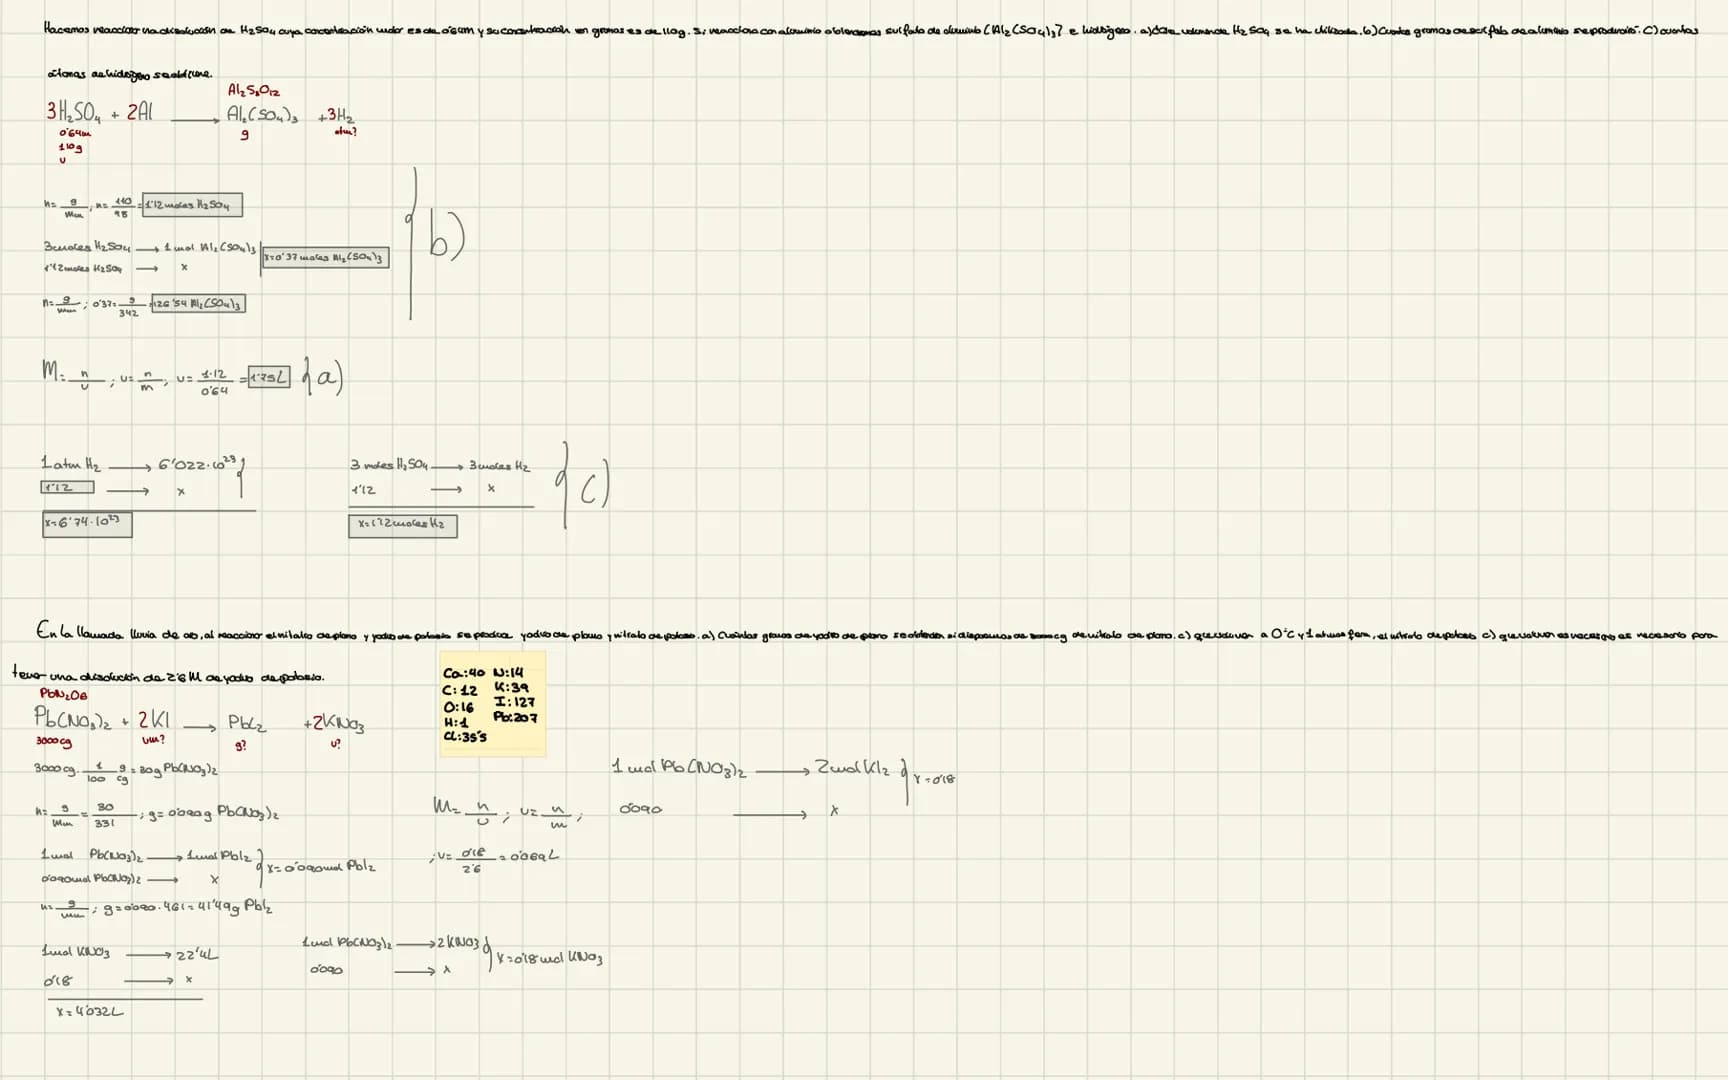Click the result "x=0'18 mol KNO₃"

click(549, 959)
